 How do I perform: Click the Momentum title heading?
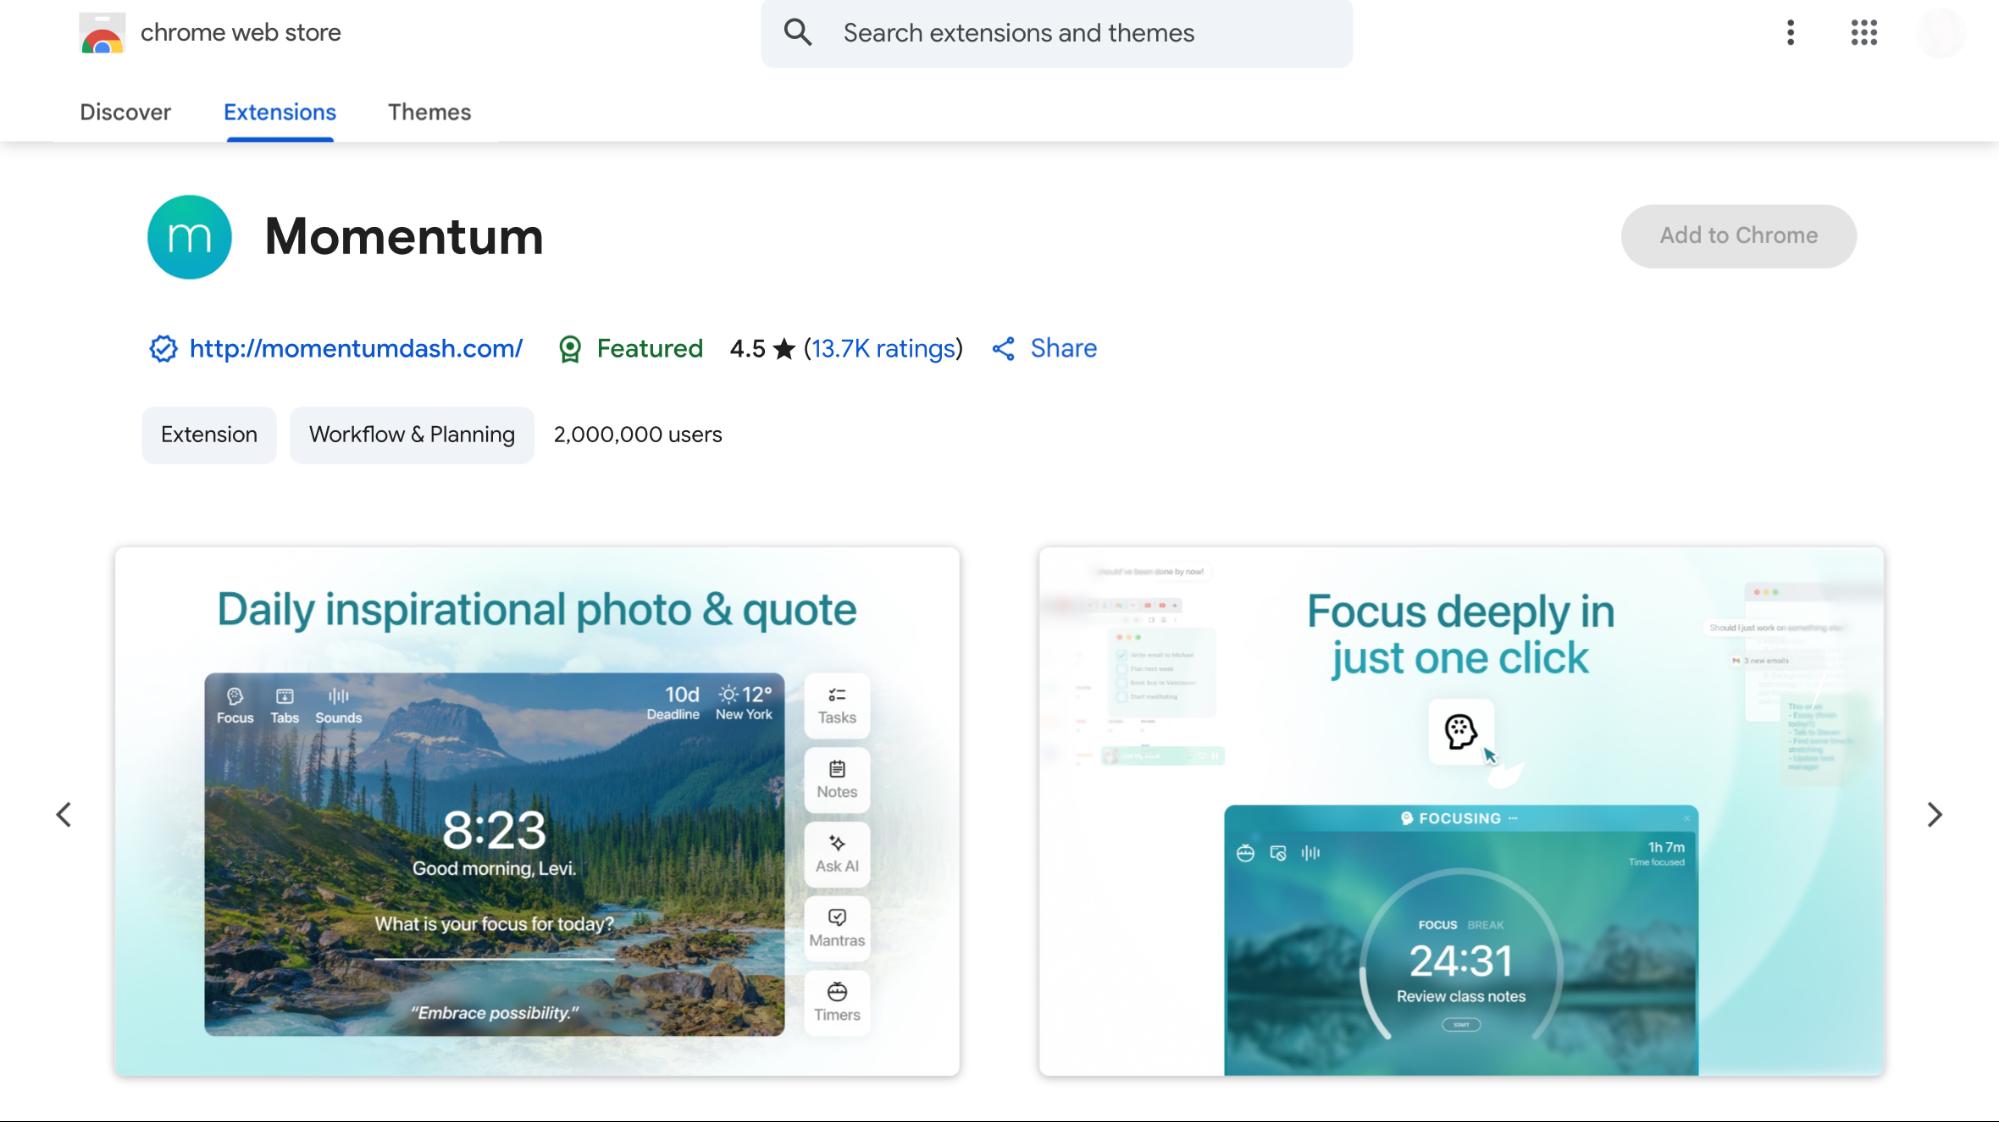pos(404,237)
